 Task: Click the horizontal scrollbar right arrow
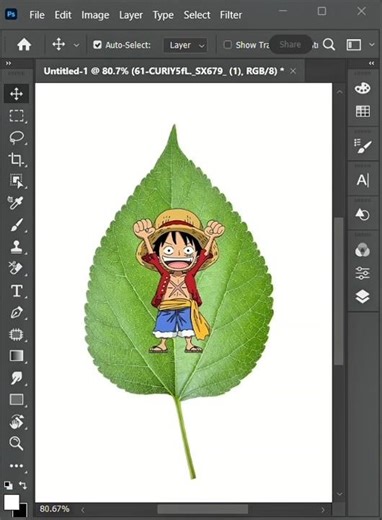click(323, 510)
